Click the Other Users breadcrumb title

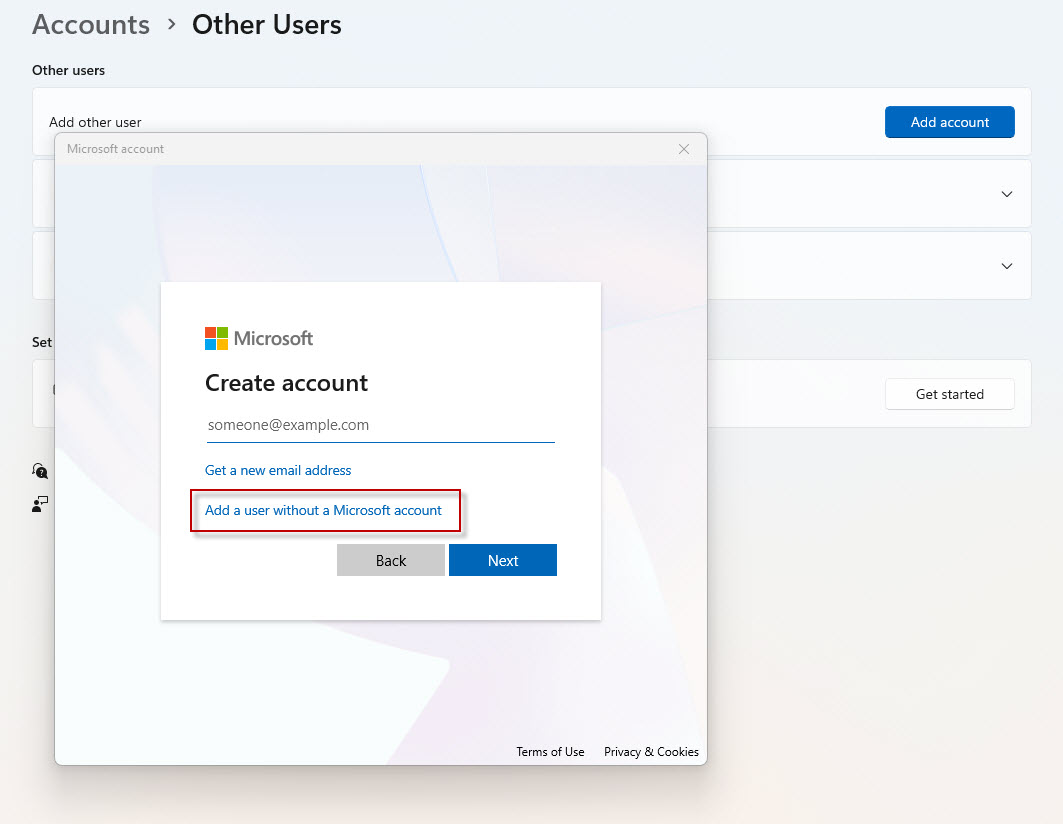click(266, 24)
